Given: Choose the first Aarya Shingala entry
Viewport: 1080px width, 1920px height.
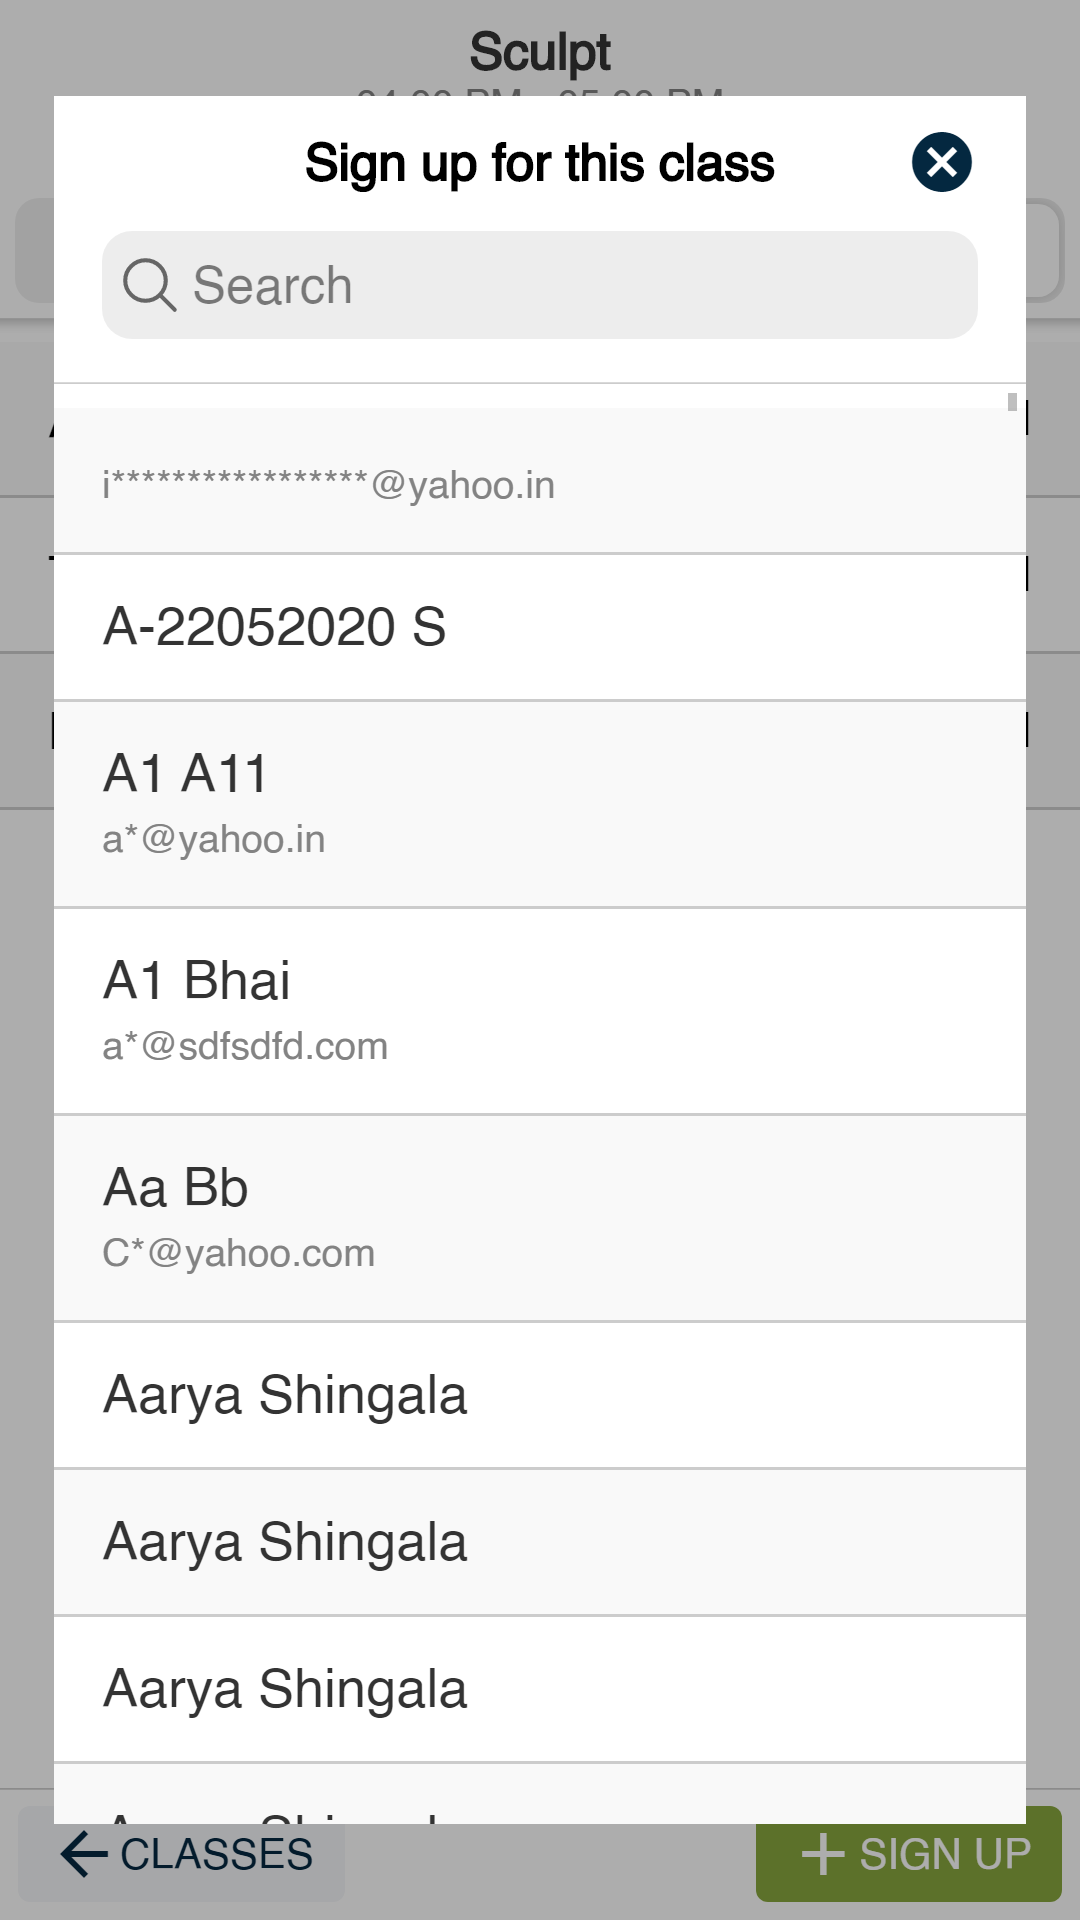Looking at the screenshot, I should 286,1395.
